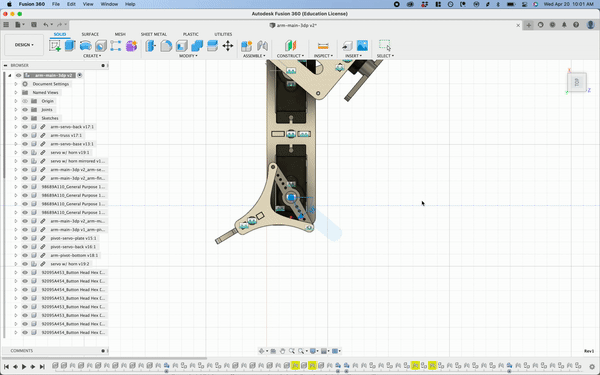Click the Create Form purple icon

tap(131, 46)
